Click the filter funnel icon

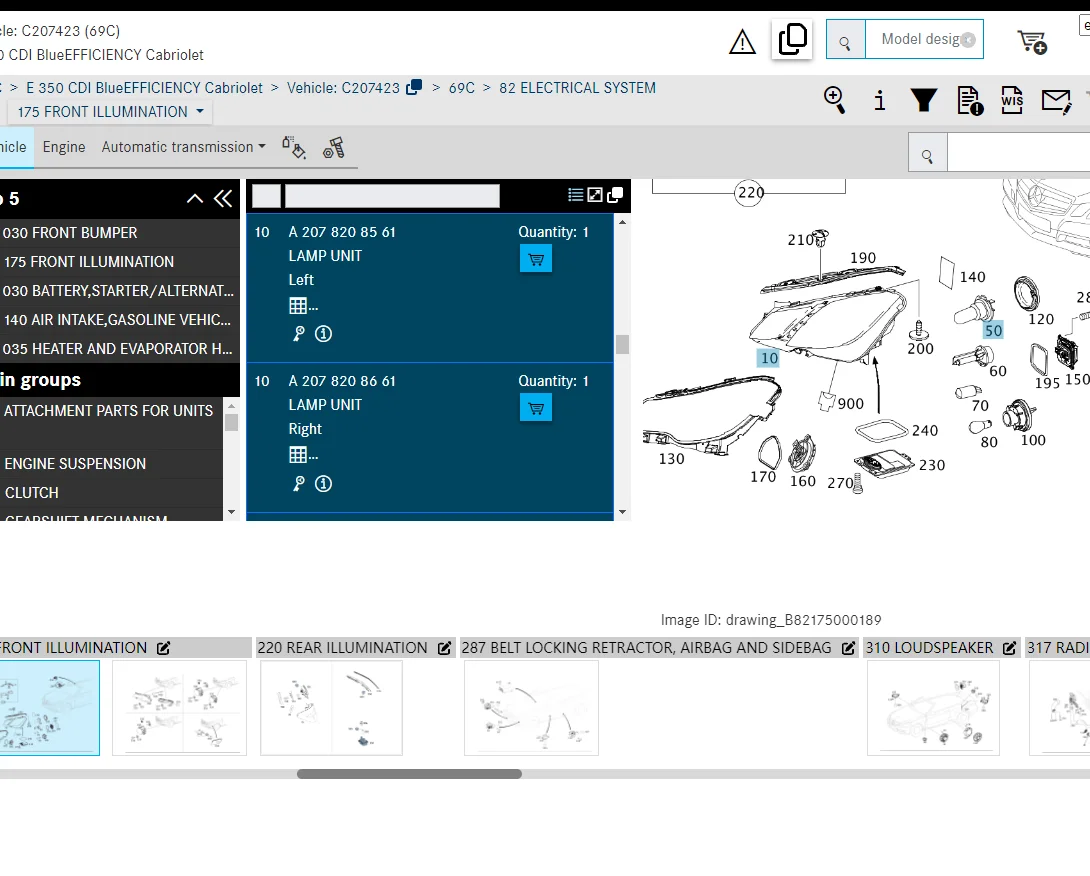point(924,100)
